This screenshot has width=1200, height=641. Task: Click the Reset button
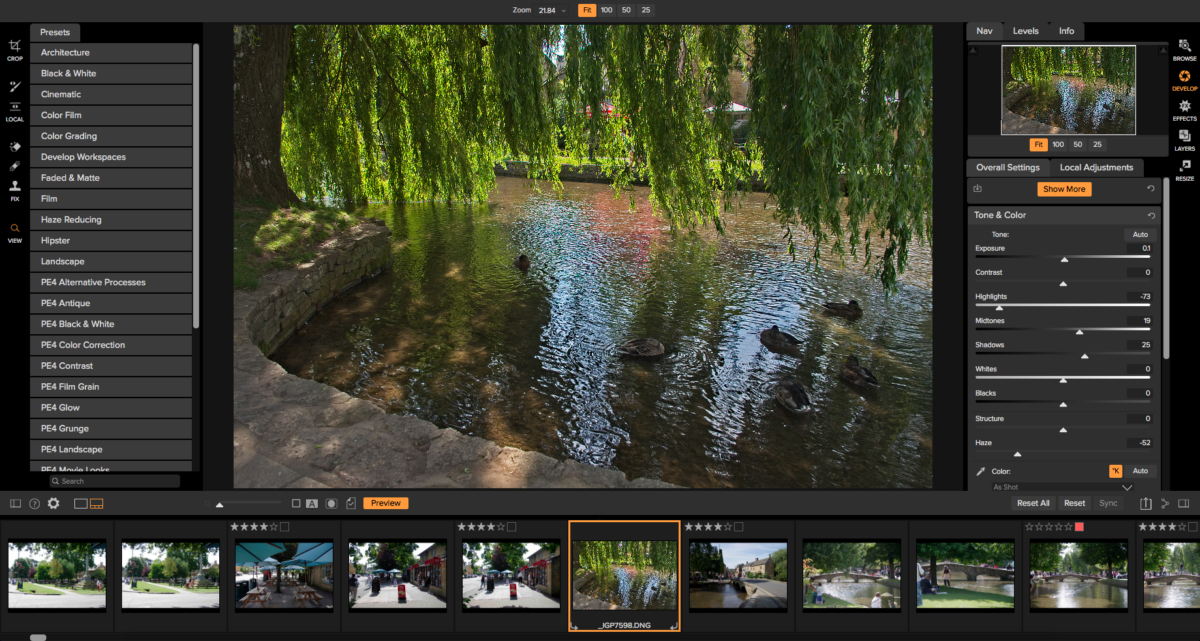pyautogui.click(x=1074, y=503)
